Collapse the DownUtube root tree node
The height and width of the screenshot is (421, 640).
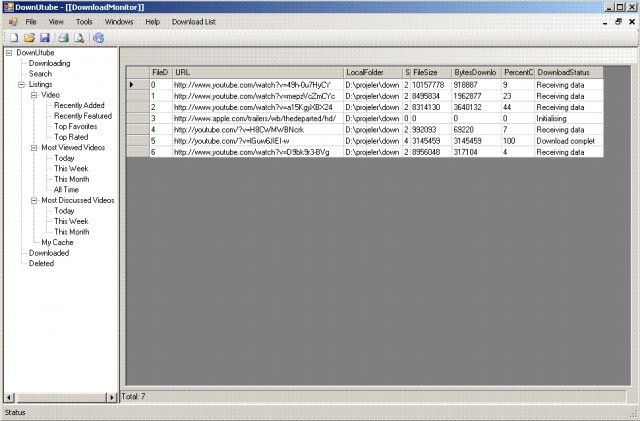[x=9, y=53]
